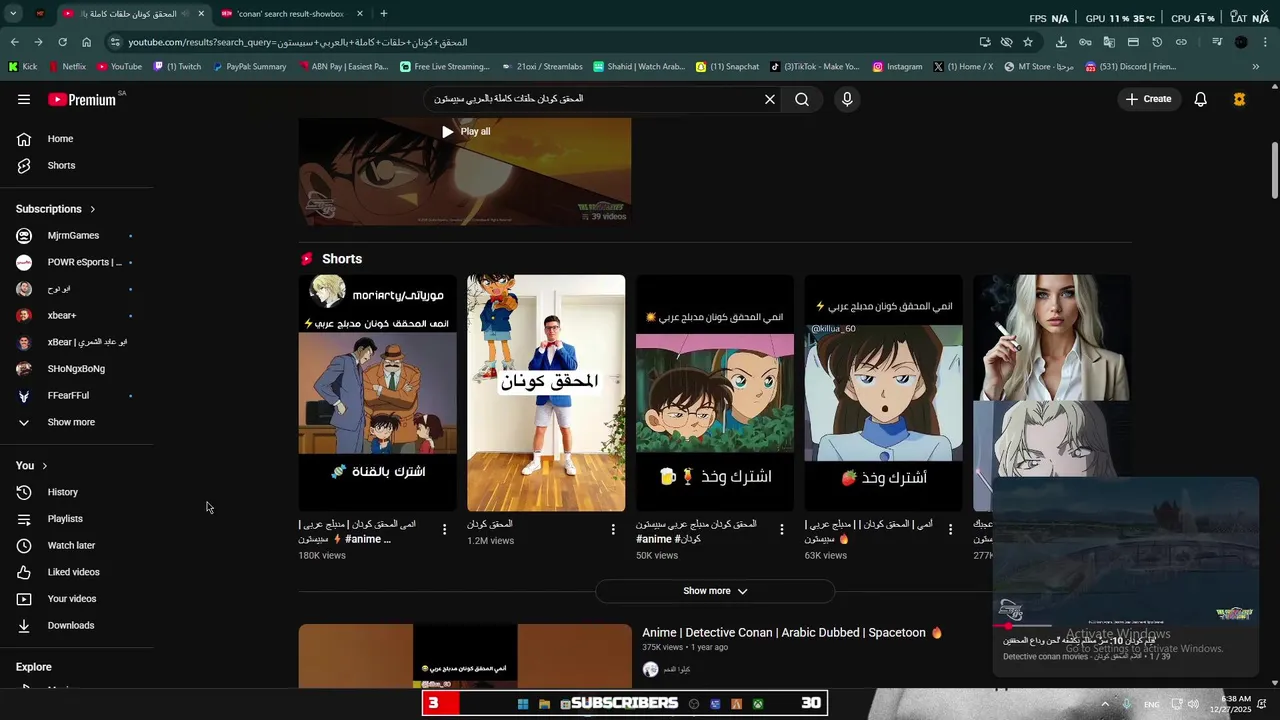The height and width of the screenshot is (720, 1280).
Task: Open the browser three-dot menu
Action: point(1265,42)
